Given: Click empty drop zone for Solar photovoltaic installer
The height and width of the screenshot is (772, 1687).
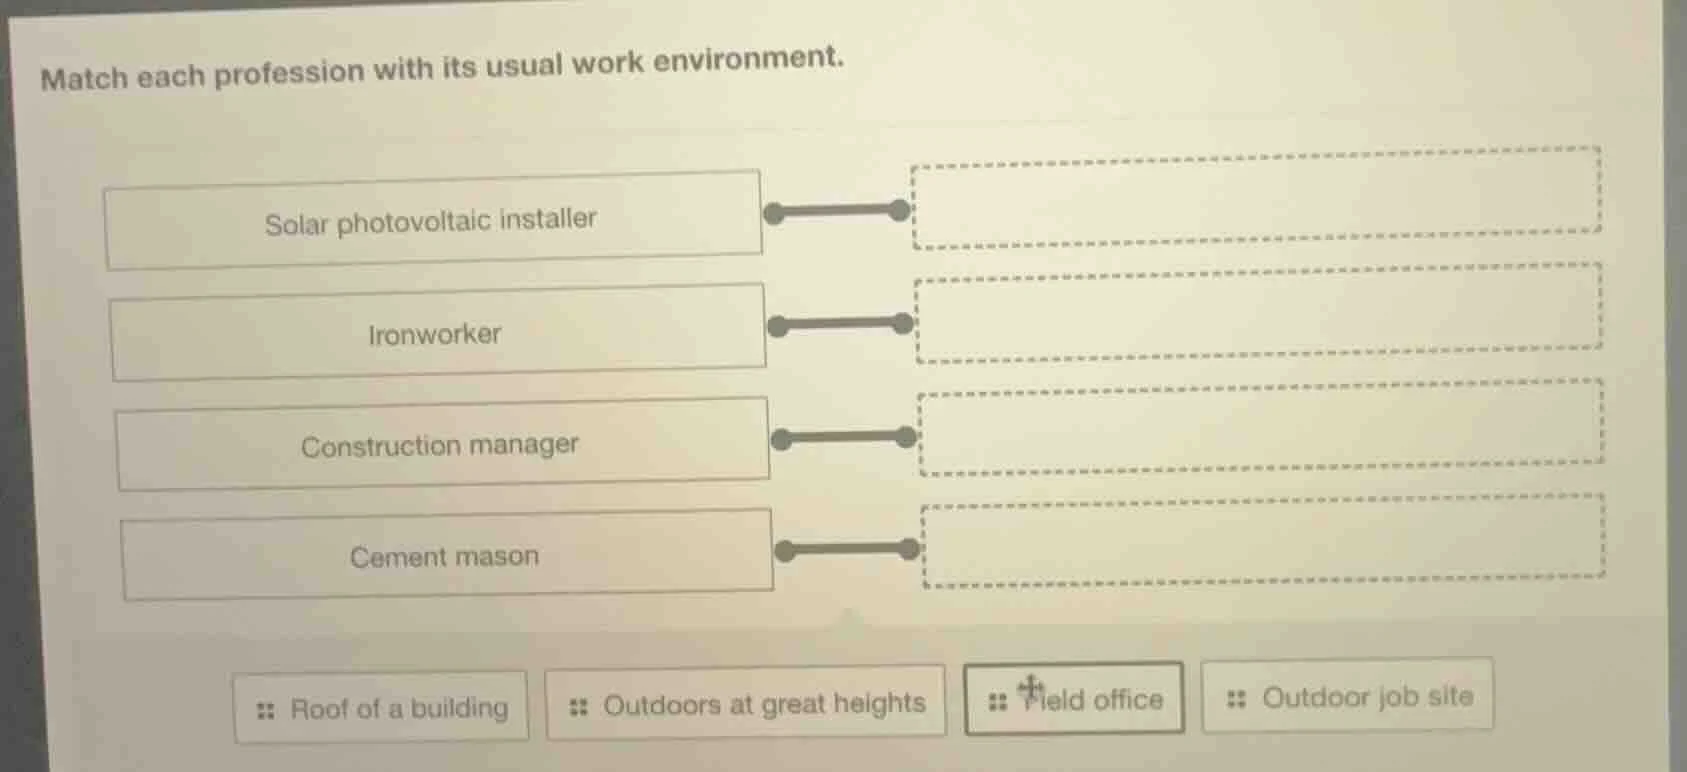Looking at the screenshot, I should pos(1256,197).
